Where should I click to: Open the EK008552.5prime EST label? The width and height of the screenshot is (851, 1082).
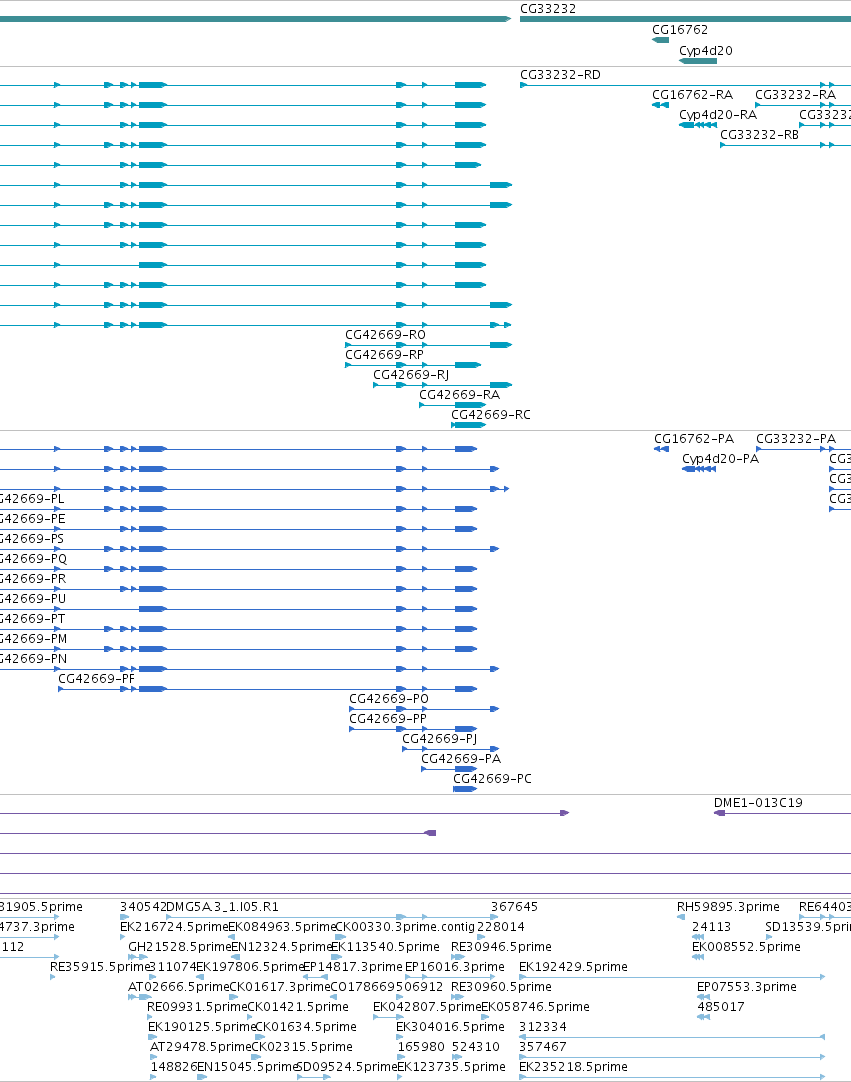pos(746,947)
